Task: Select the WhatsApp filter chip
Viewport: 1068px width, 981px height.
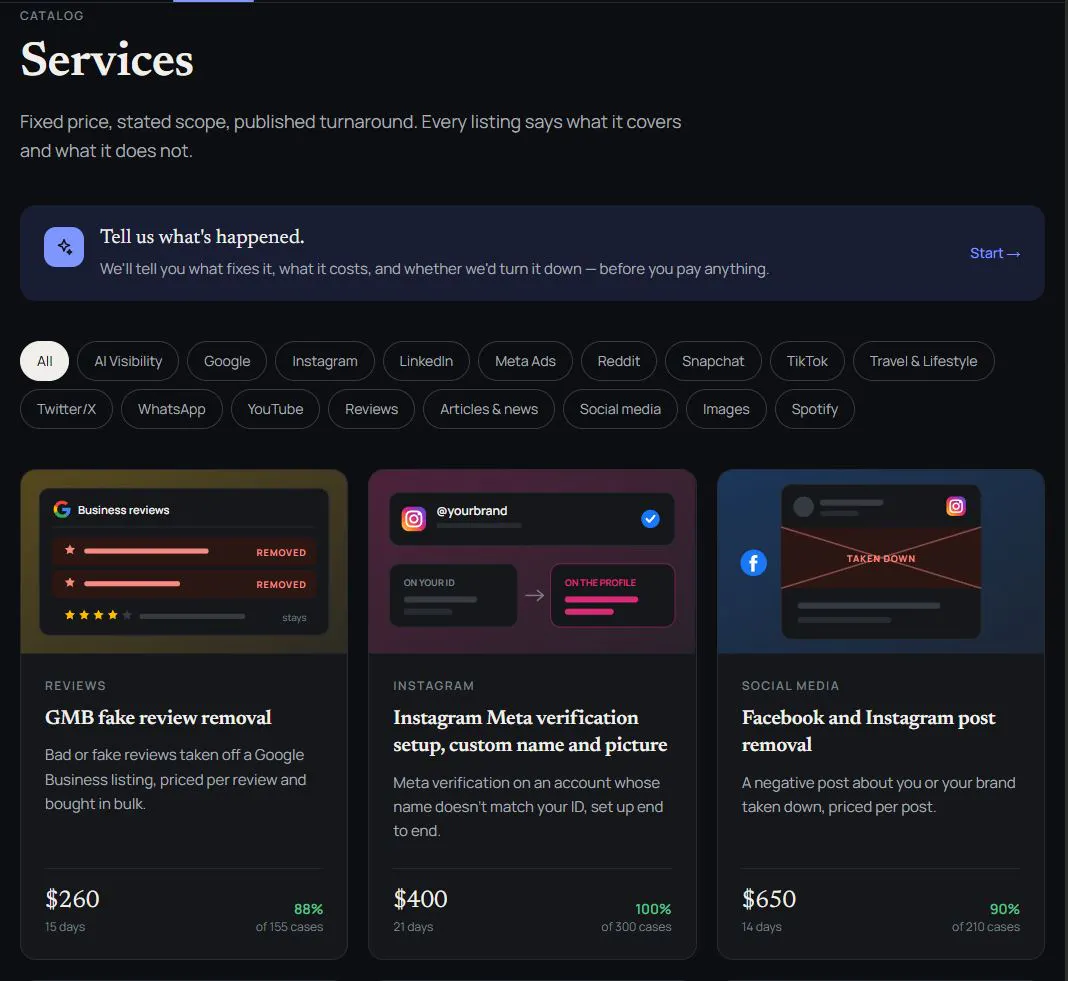Action: [x=172, y=409]
